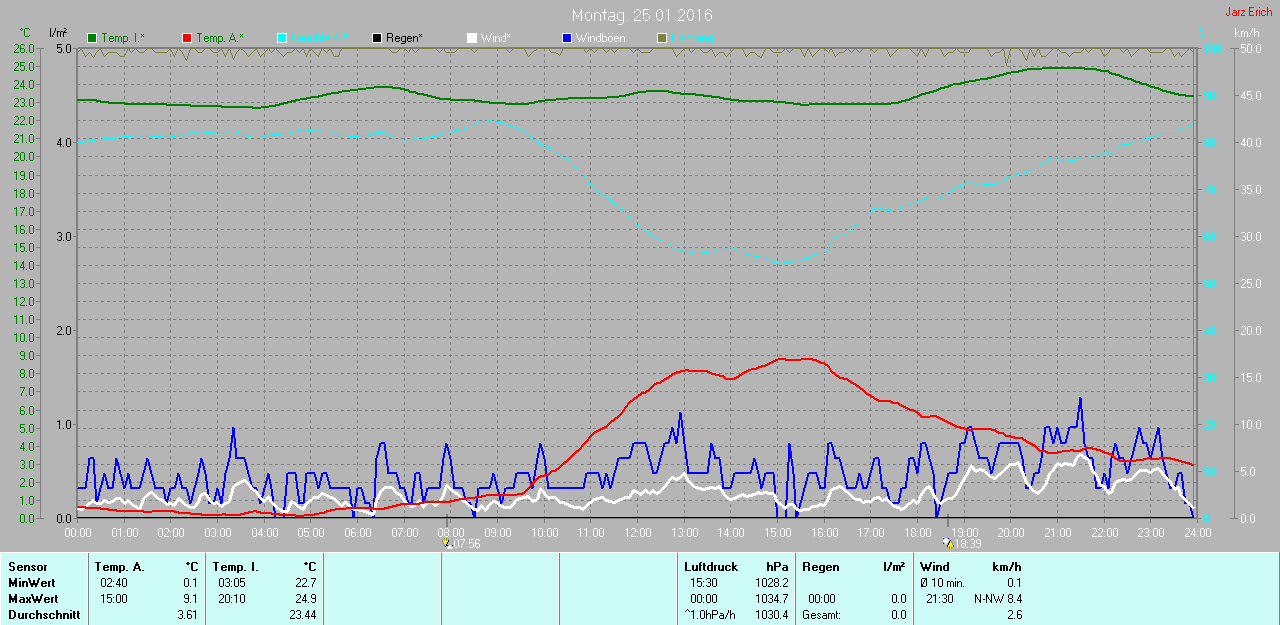The width and height of the screenshot is (1280, 625).
Task: Click the blue Windböen legend swatch
Action: (x=567, y=38)
